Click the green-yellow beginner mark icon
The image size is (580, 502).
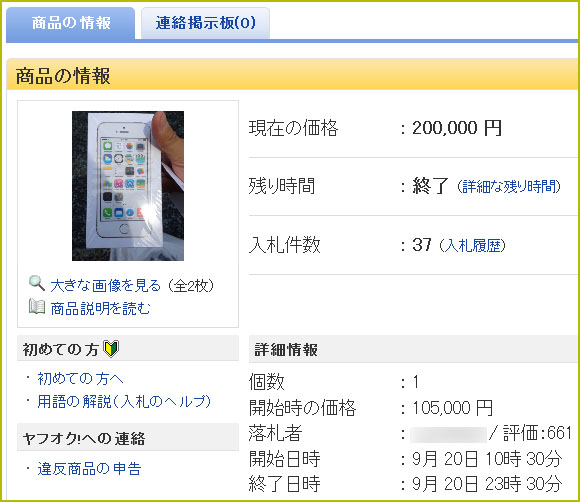click(x=111, y=349)
